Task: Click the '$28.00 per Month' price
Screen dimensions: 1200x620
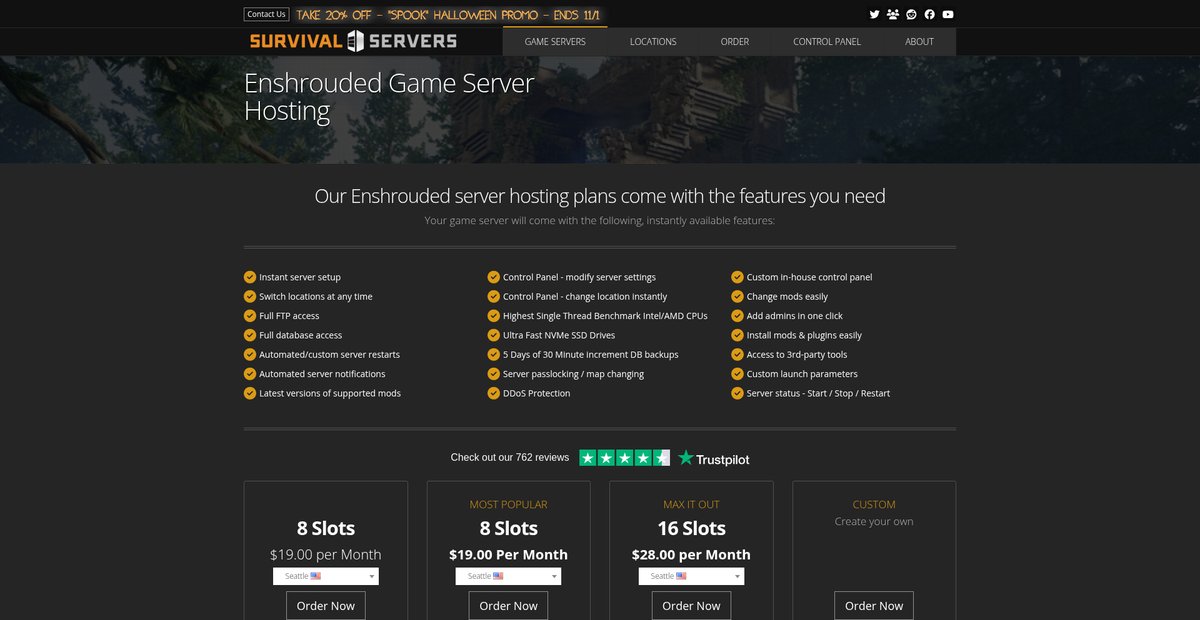Action: click(691, 554)
